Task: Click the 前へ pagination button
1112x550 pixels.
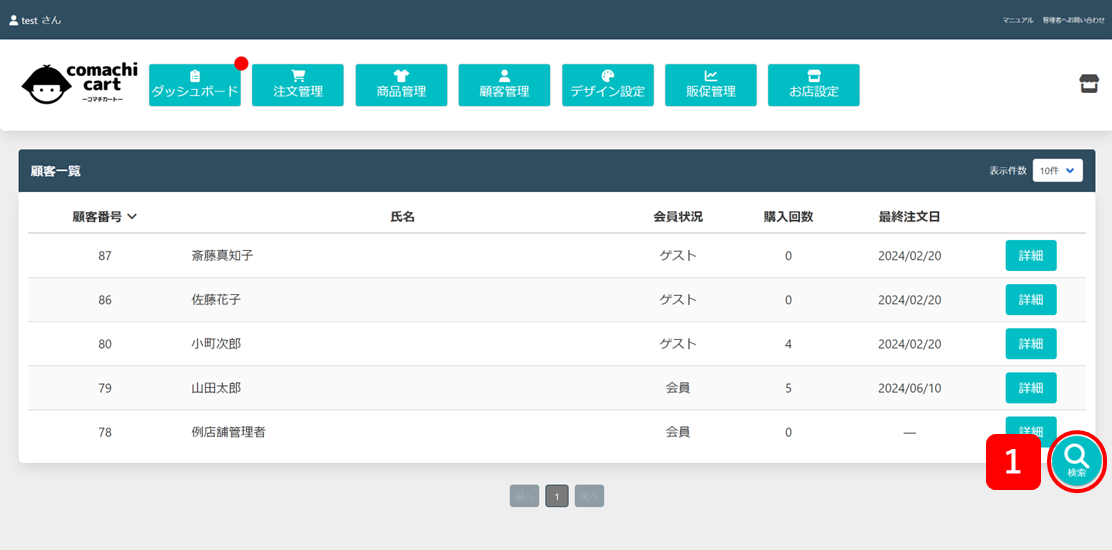Action: pos(524,496)
